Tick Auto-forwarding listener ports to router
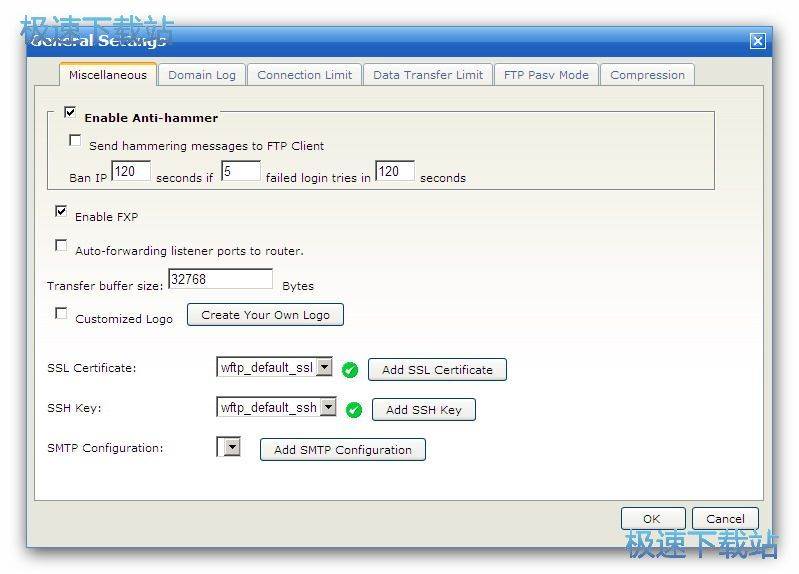 click(x=62, y=246)
